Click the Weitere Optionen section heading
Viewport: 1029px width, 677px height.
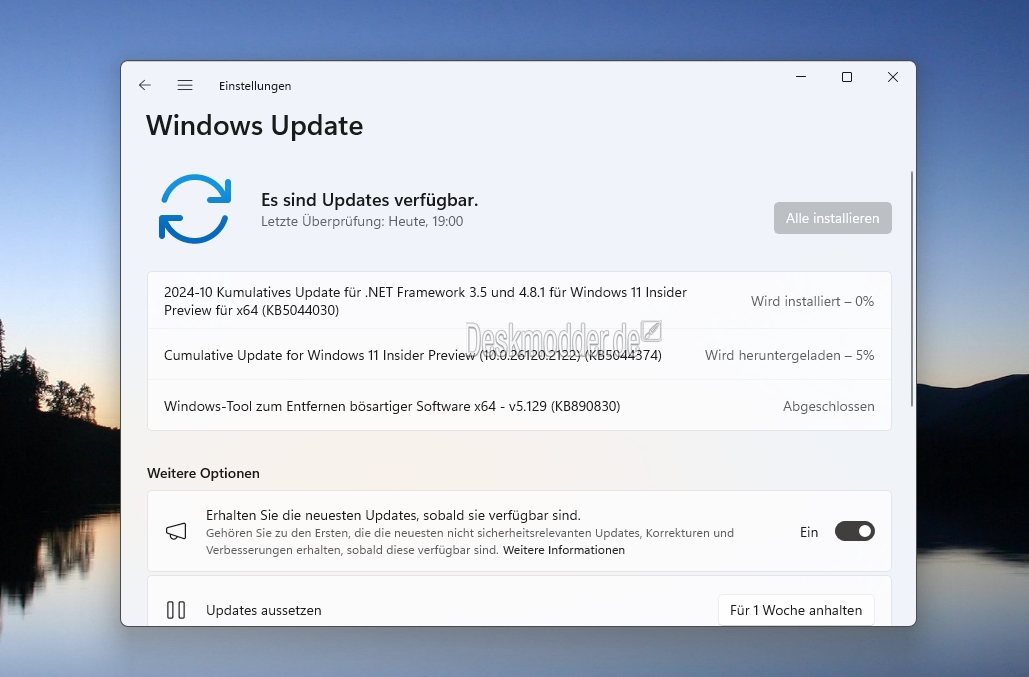coord(203,473)
